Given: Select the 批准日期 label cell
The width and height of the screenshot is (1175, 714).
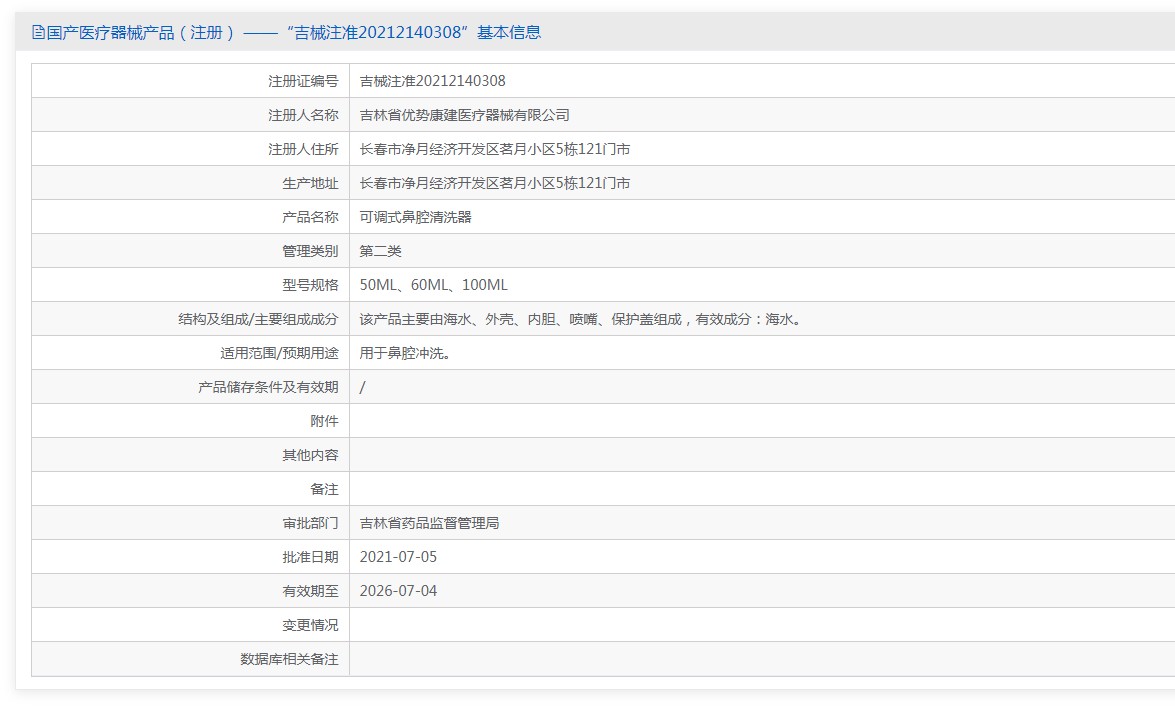Looking at the screenshot, I should coord(190,557).
